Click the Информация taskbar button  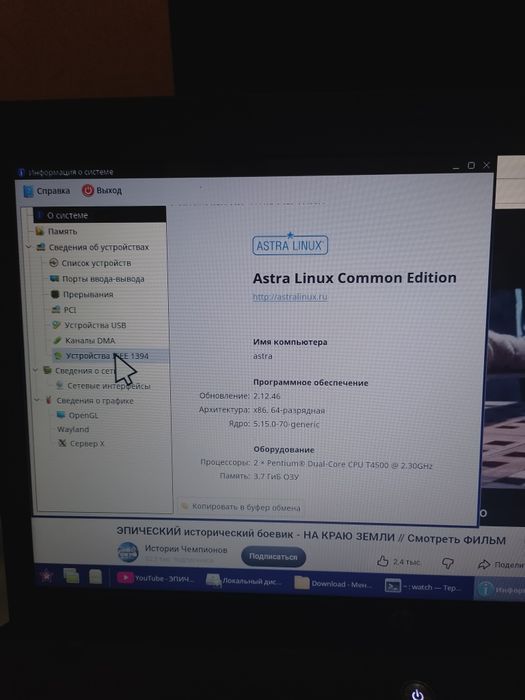[x=499, y=589]
